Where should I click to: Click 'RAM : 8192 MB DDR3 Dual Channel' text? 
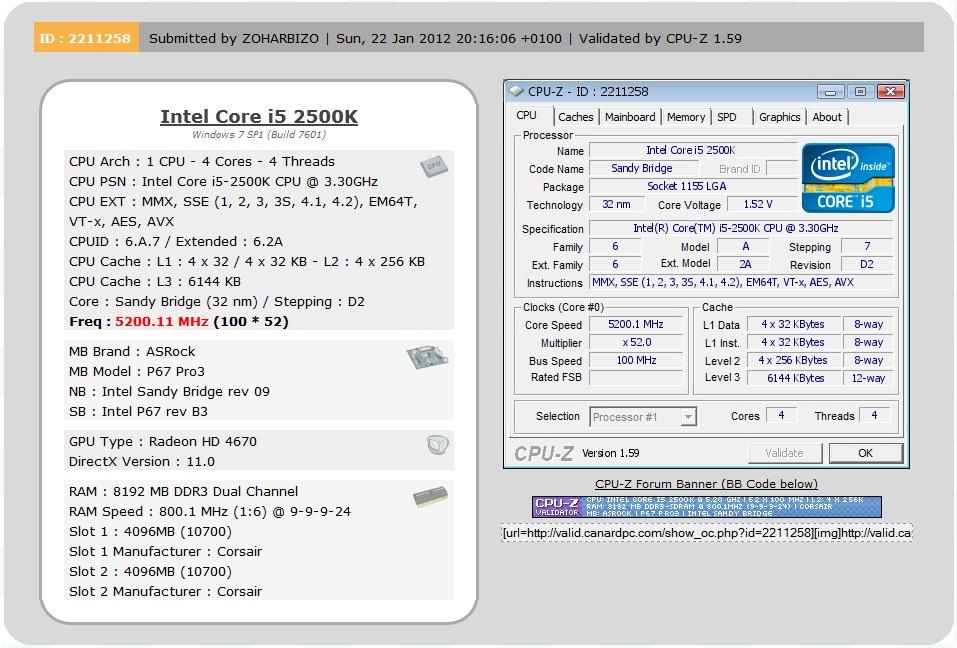183,492
